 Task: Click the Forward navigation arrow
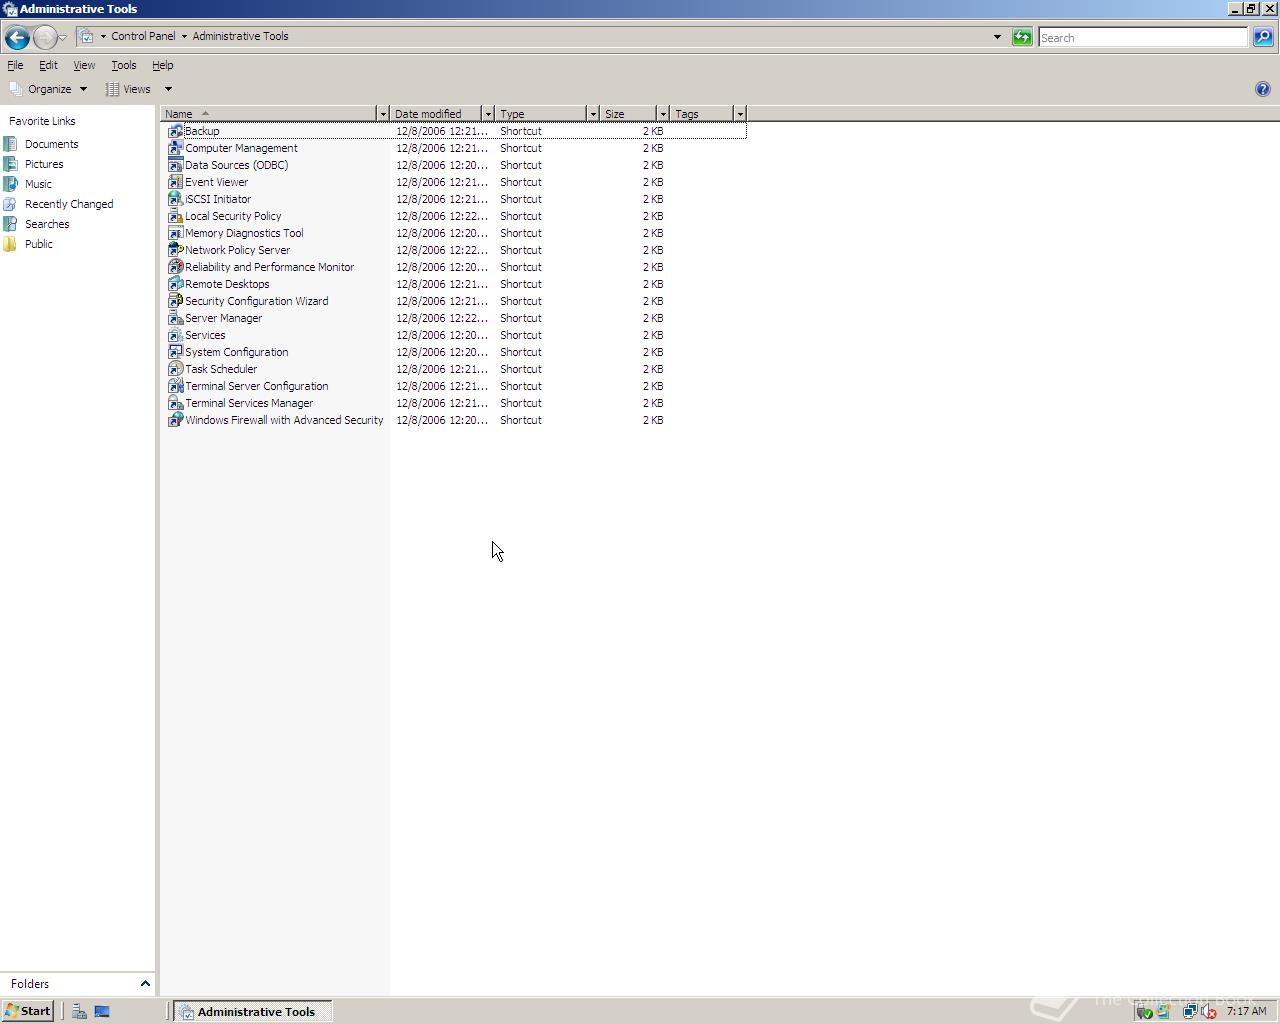pos(45,37)
